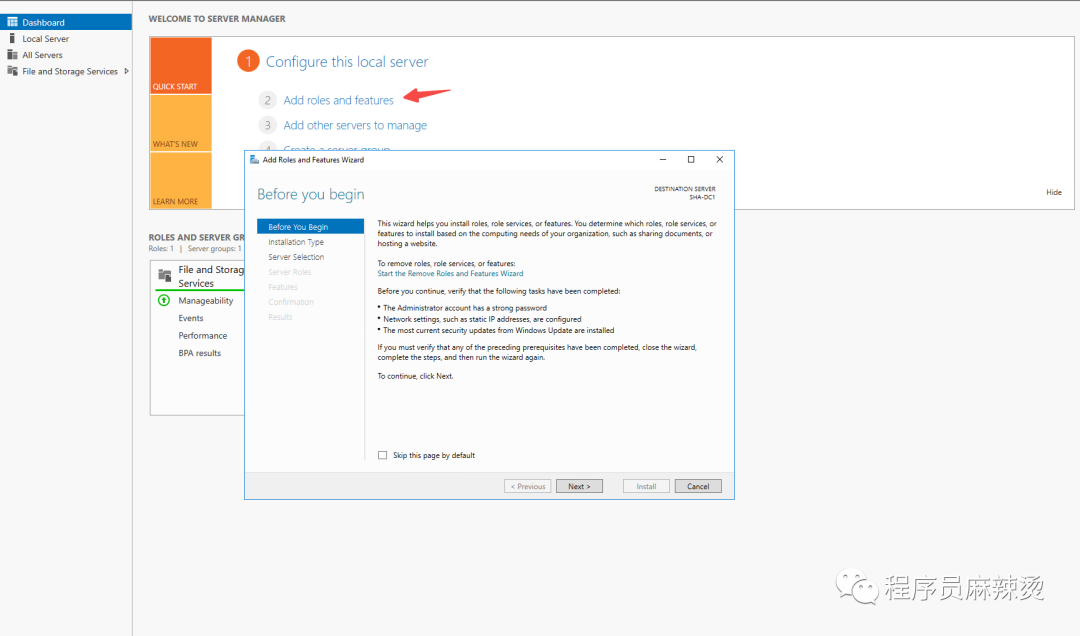
Task: Open Dashboard in the left navigation
Action: click(66, 22)
